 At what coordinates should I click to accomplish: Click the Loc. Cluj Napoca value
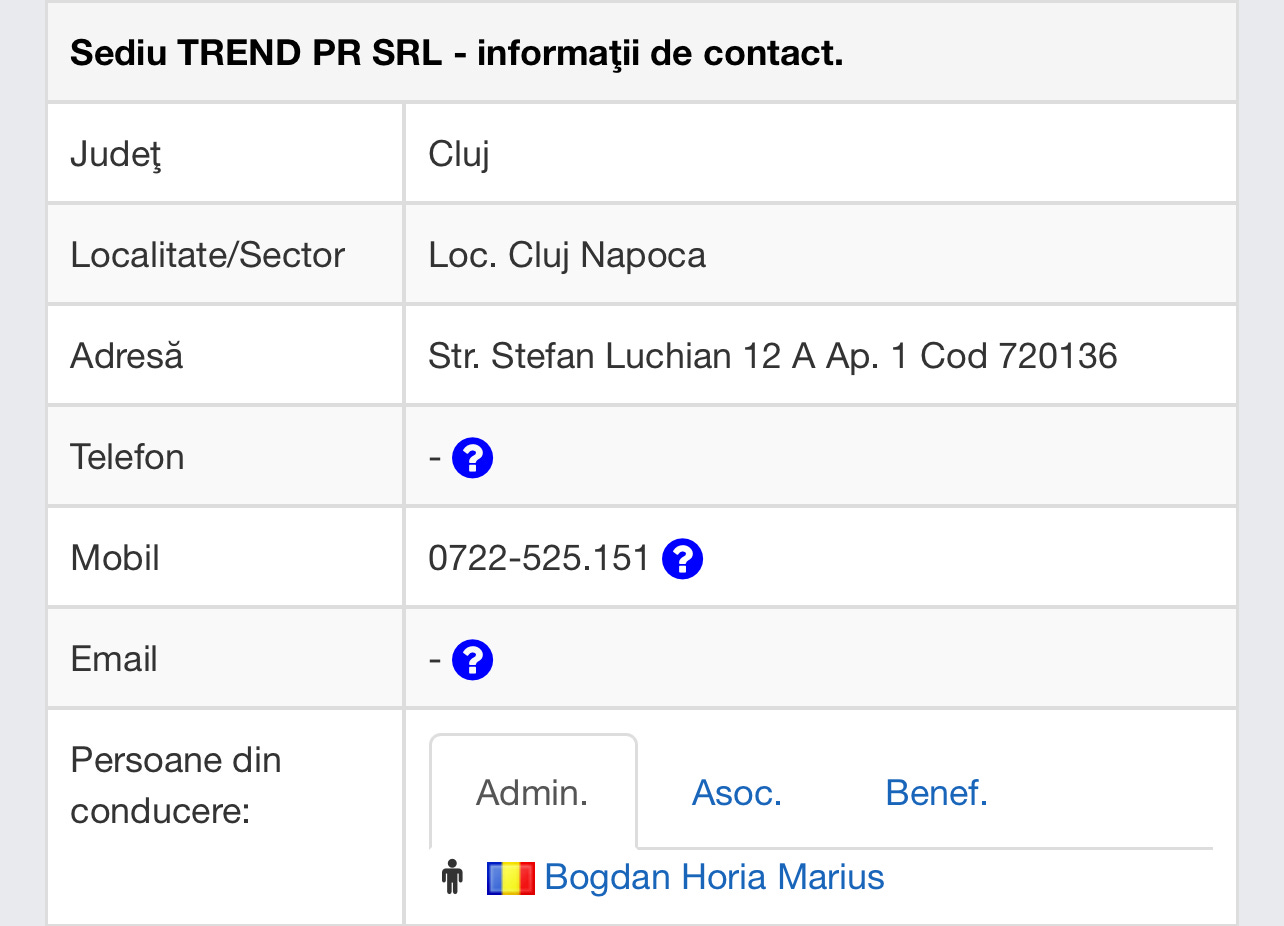[567, 256]
